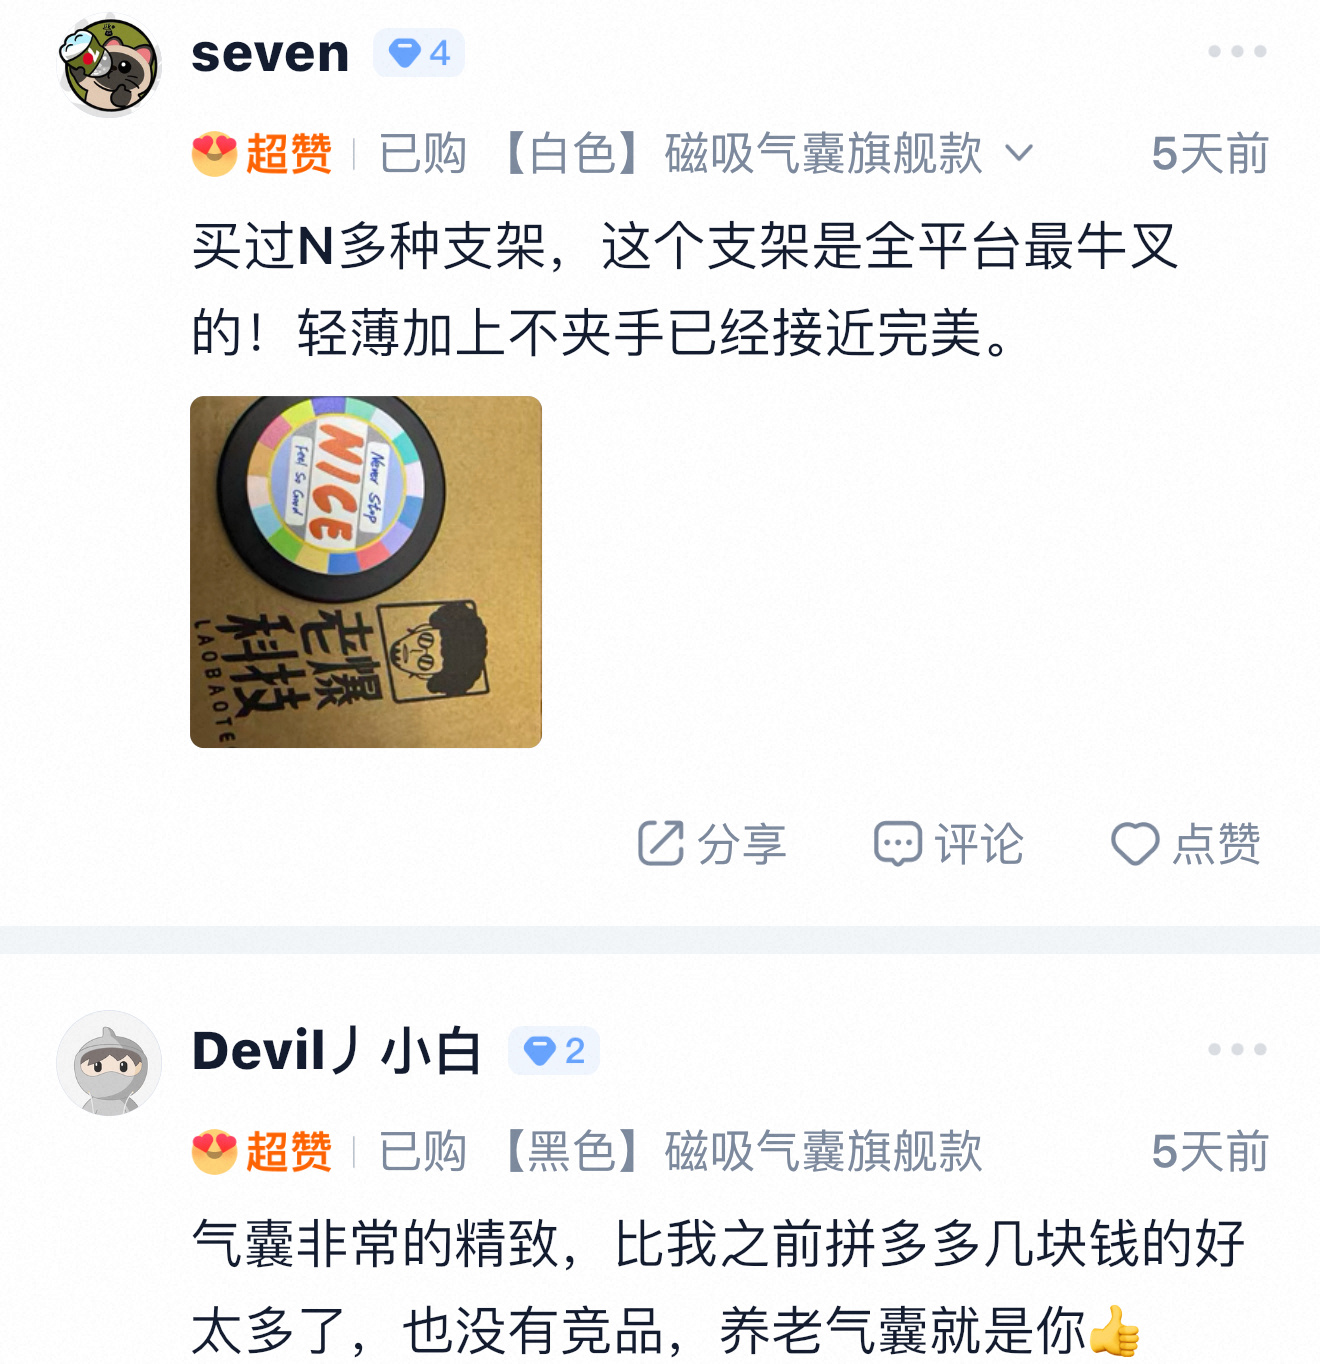
Task: Tap the 评论 label
Action: point(979,844)
